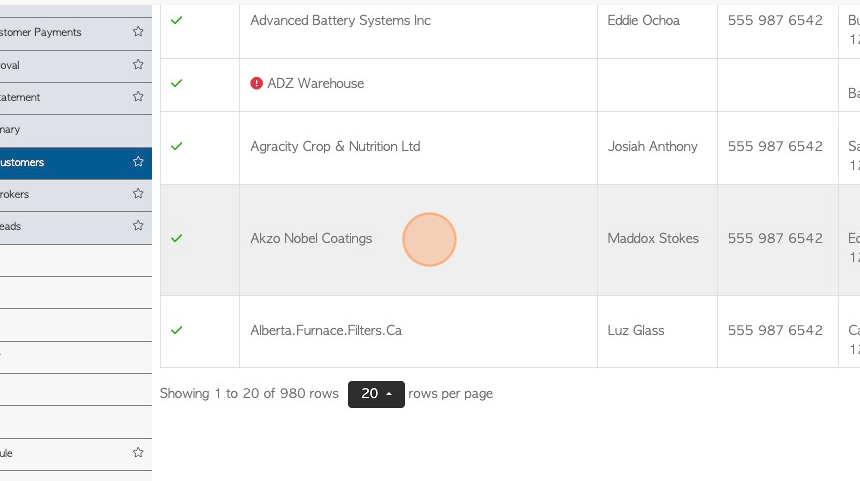
Task: Click the star next to Leads
Action: (138, 225)
